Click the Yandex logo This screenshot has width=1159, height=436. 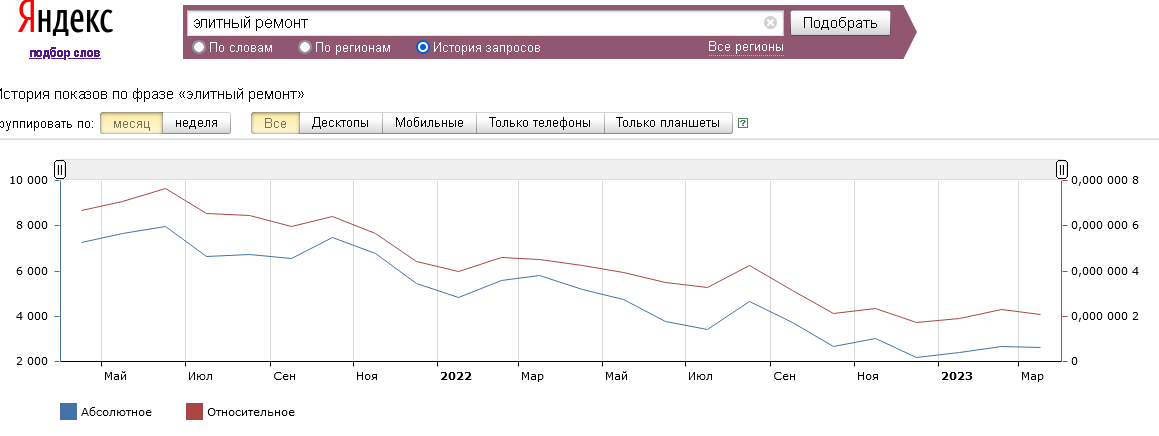tap(66, 21)
